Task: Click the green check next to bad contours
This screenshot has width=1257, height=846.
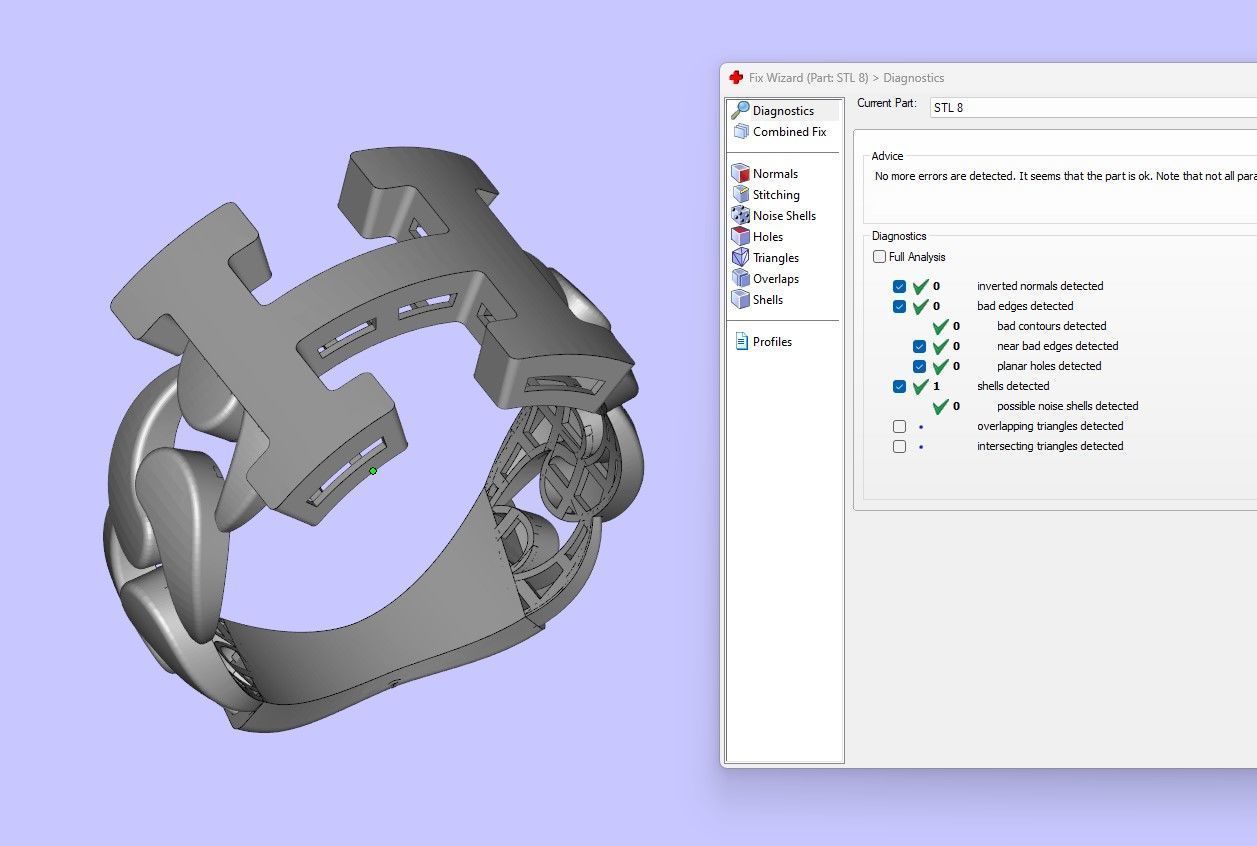Action: click(x=940, y=326)
